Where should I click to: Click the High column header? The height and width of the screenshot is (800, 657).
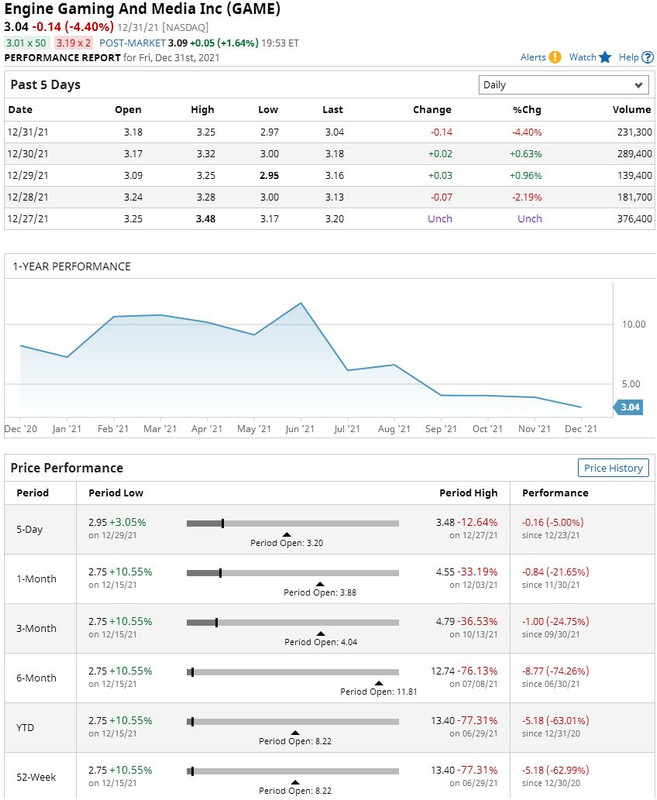pos(203,110)
